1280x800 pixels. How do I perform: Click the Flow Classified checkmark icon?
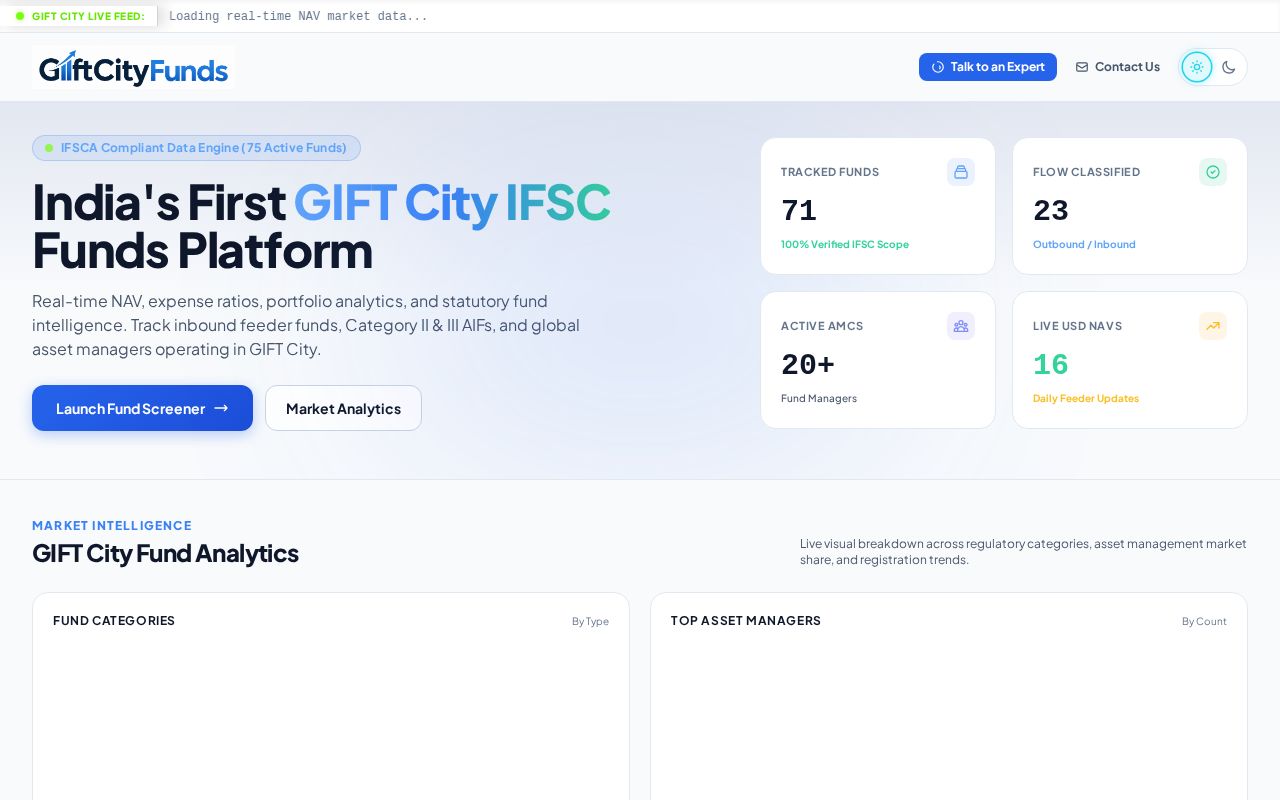point(1213,172)
